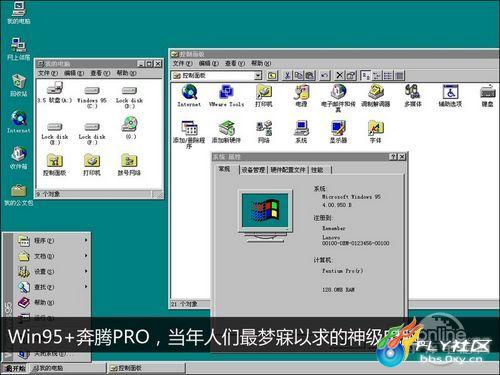Open the VMware Tools control panel icon
The image size is (500, 375).
227,95
